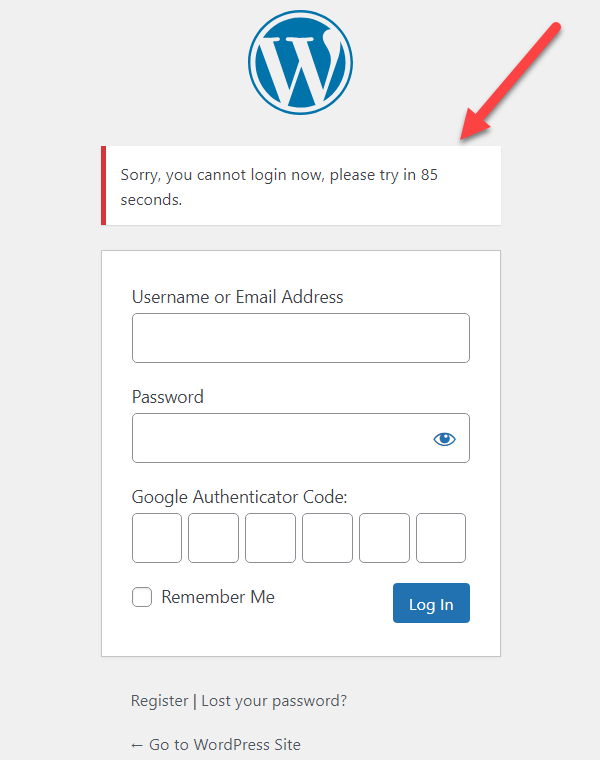Select the fifth Google Authenticator code box
Viewport: 600px width, 760px height.
384,538
